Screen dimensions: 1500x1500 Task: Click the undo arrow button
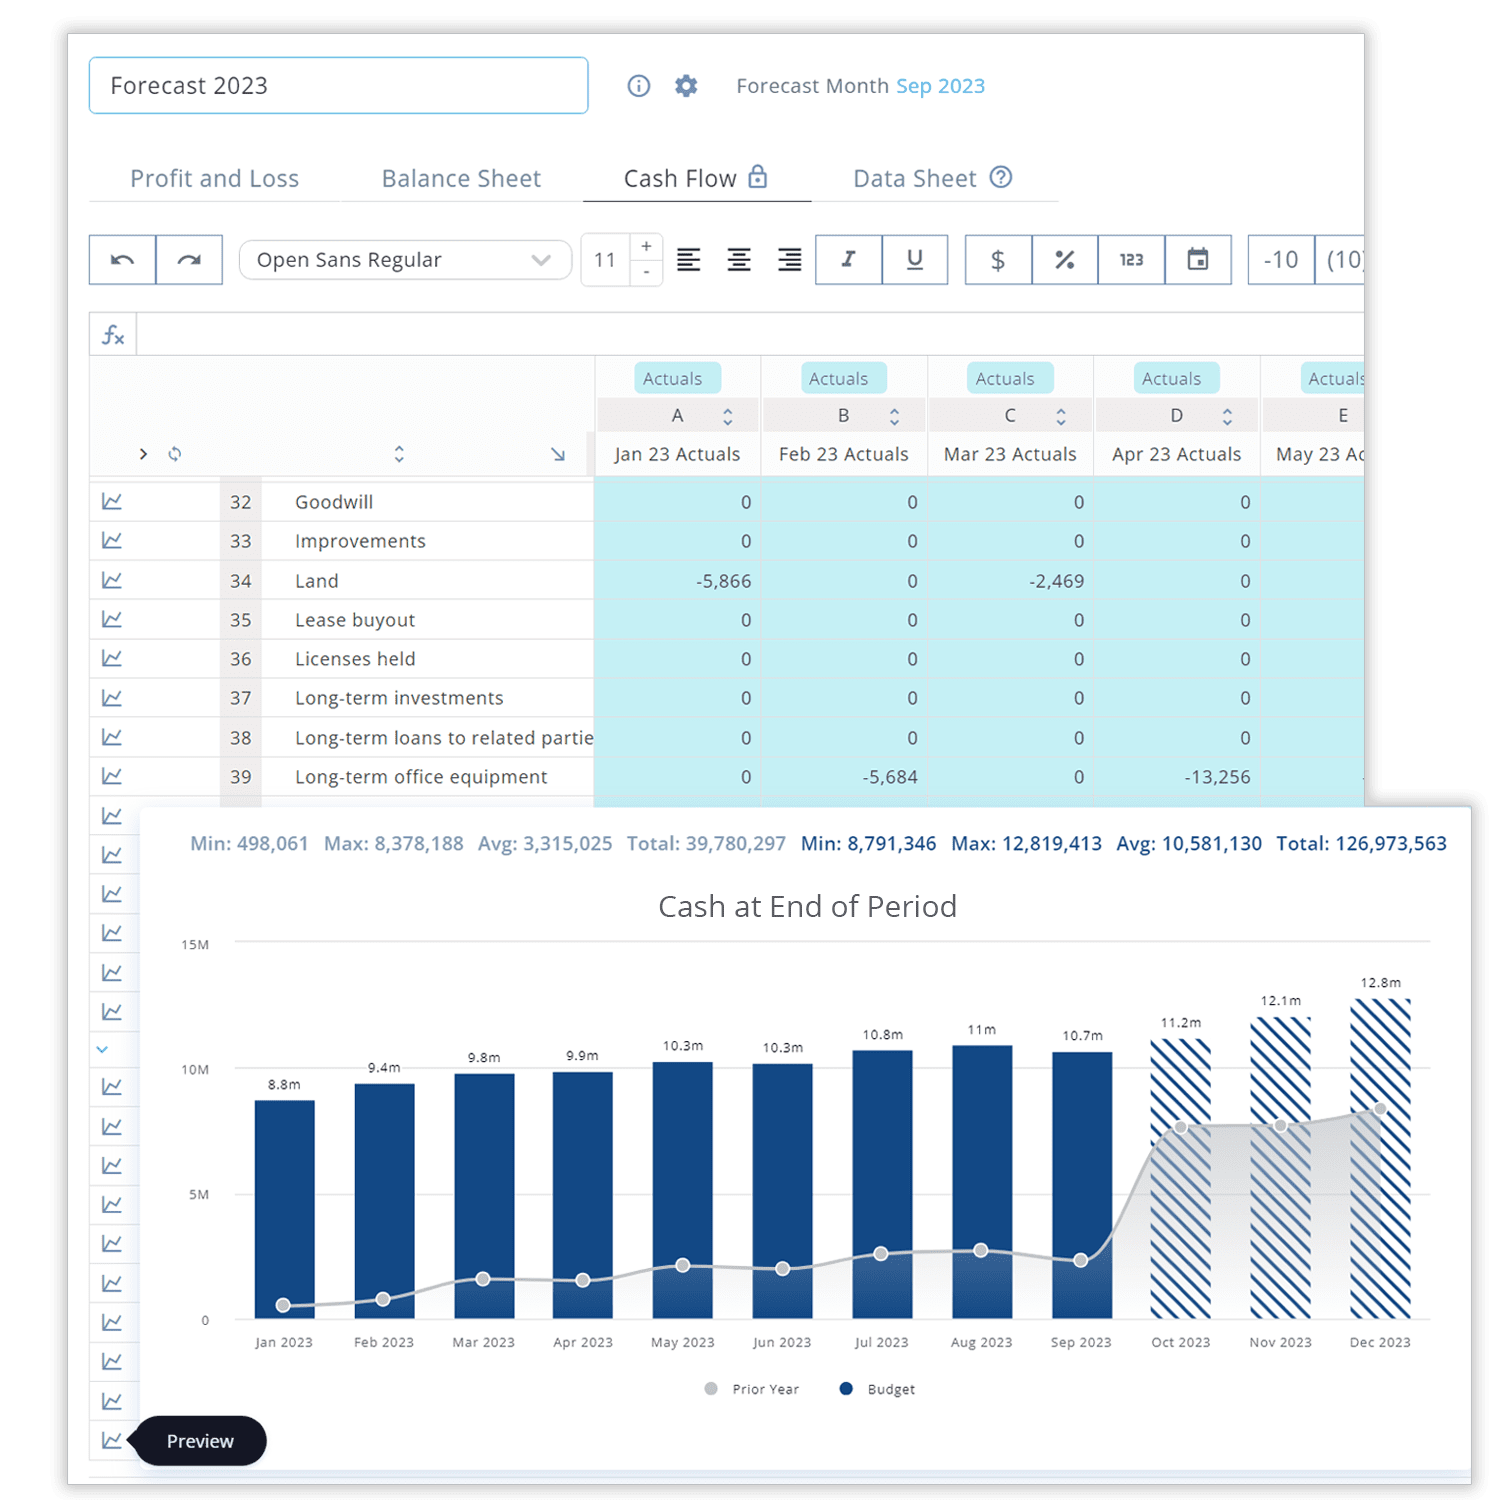point(122,260)
